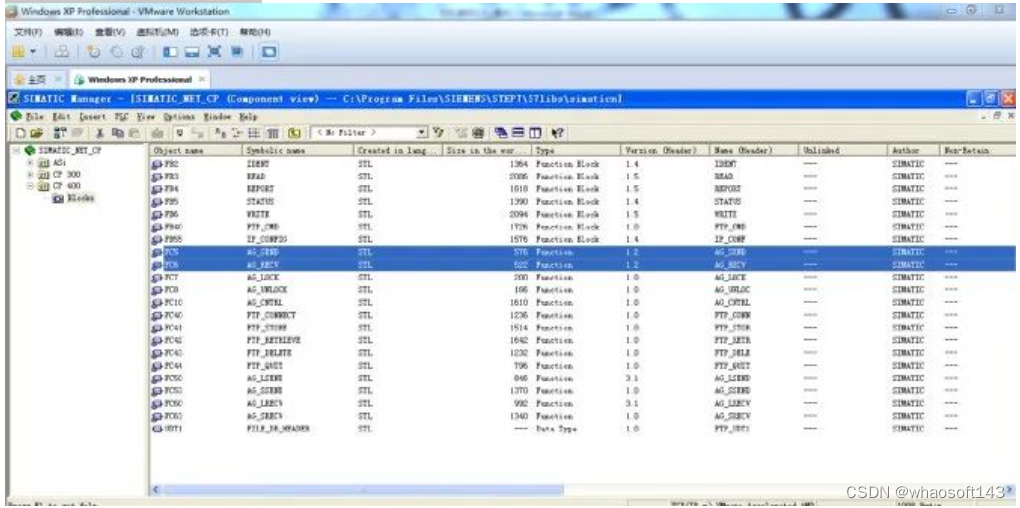Switch to Details view icon
This screenshot has height=508, width=1020.
point(272,133)
